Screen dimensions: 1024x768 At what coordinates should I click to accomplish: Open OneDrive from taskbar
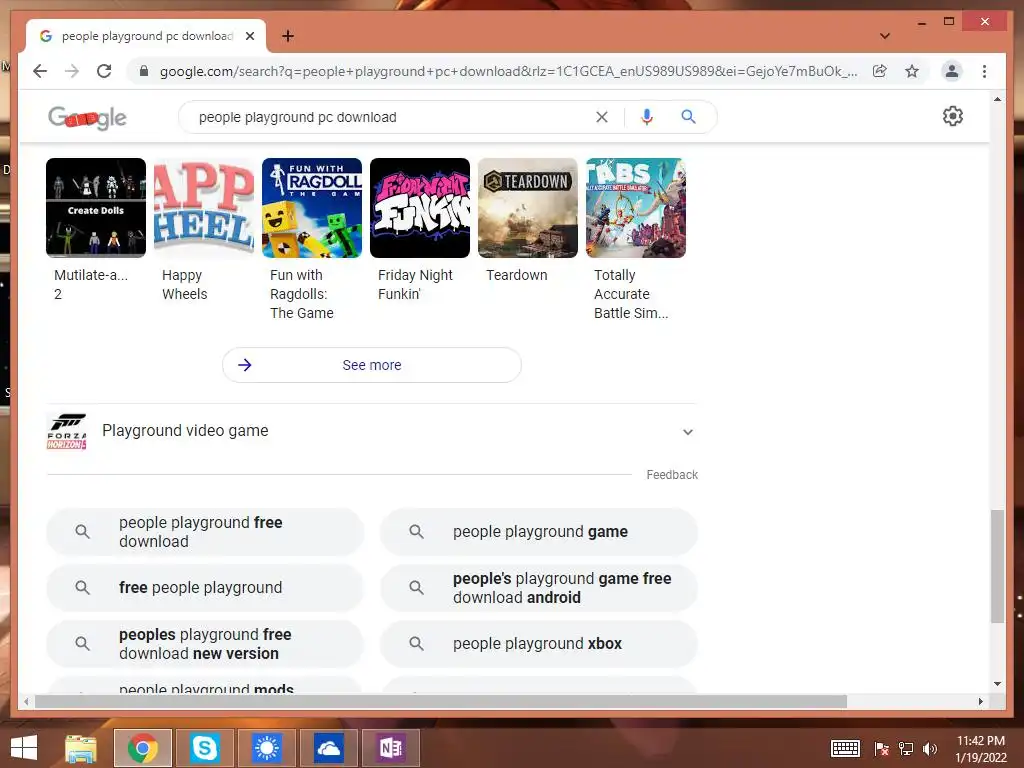[328, 748]
